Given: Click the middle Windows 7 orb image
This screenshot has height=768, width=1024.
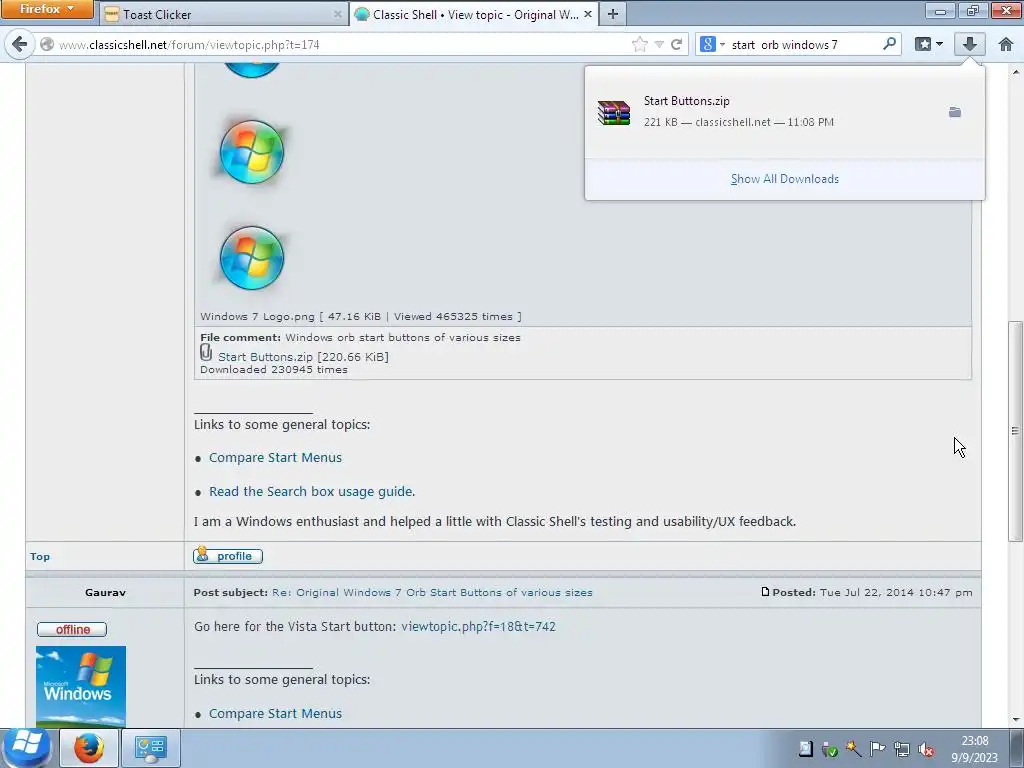Looking at the screenshot, I should point(251,152).
